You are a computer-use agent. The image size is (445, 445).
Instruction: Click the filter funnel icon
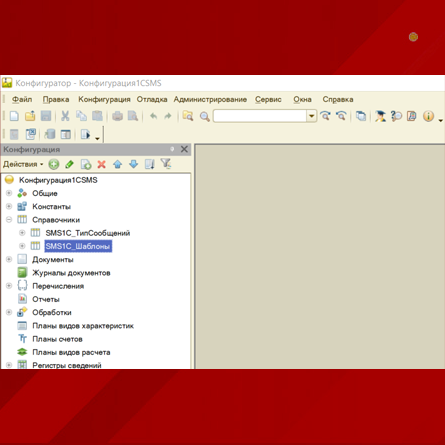166,164
